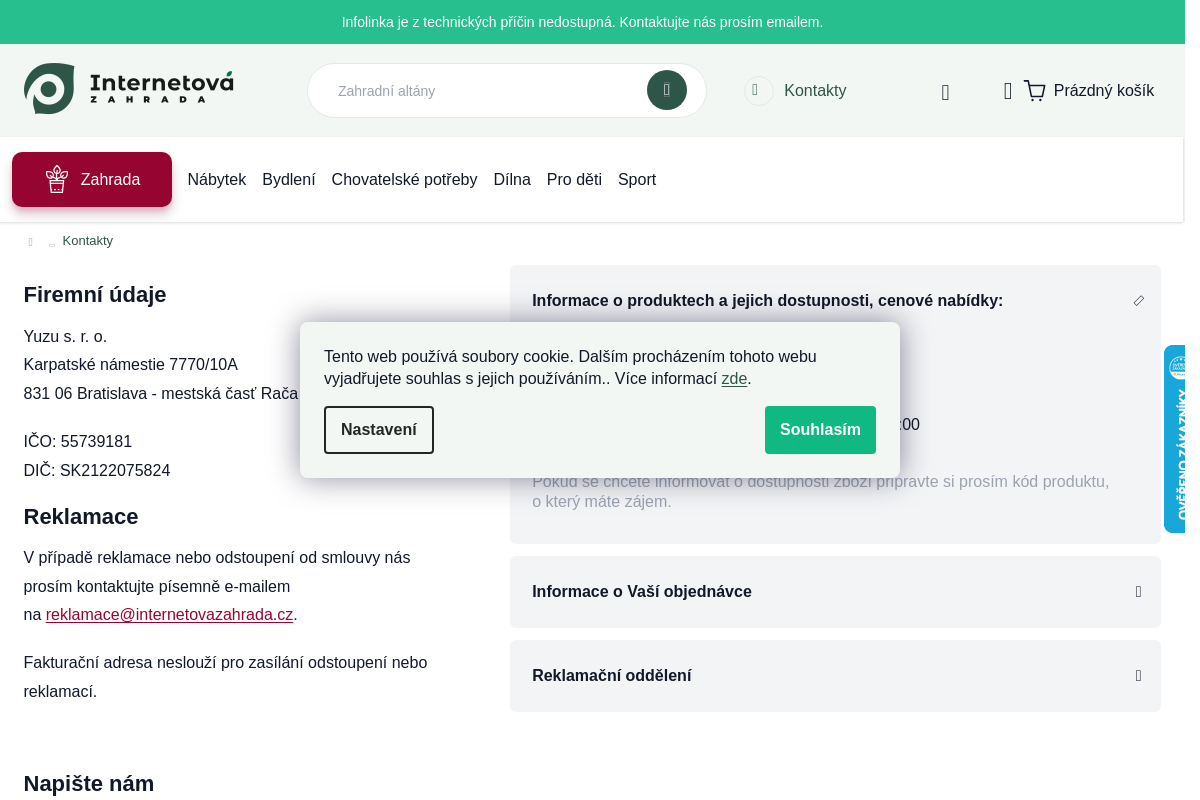Open the Chovatelské potřeby category
The image size is (1200, 800).
tap(405, 180)
